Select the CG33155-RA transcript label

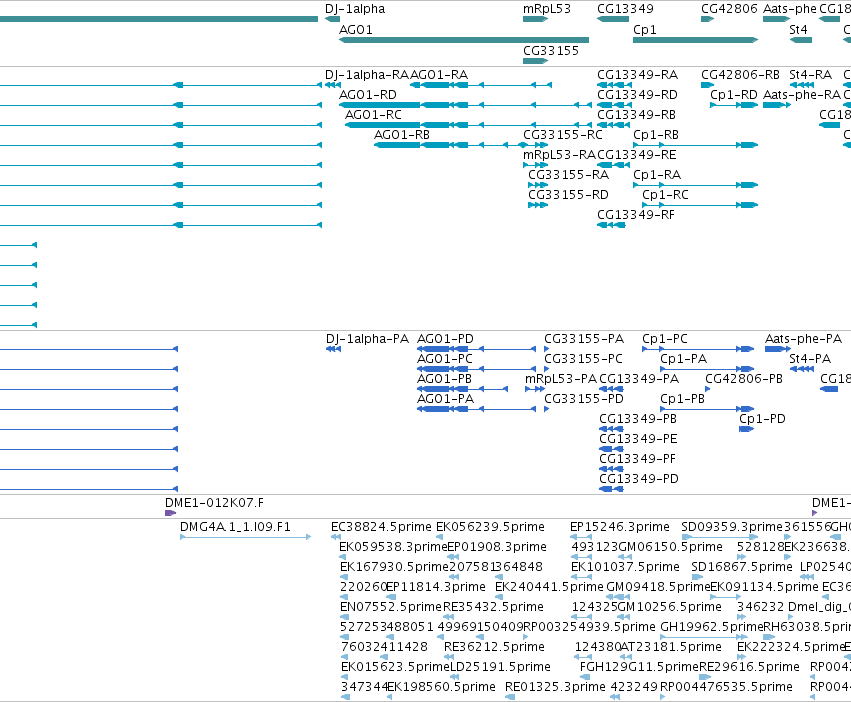coord(568,175)
